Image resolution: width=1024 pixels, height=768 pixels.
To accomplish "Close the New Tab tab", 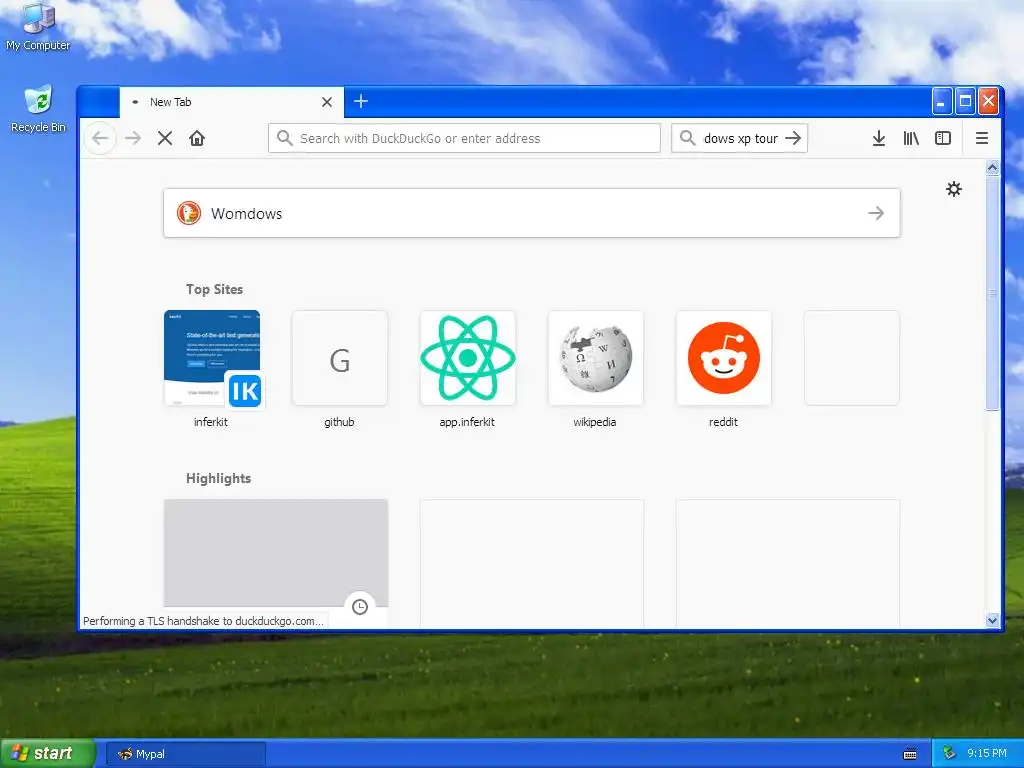I will click(x=327, y=102).
